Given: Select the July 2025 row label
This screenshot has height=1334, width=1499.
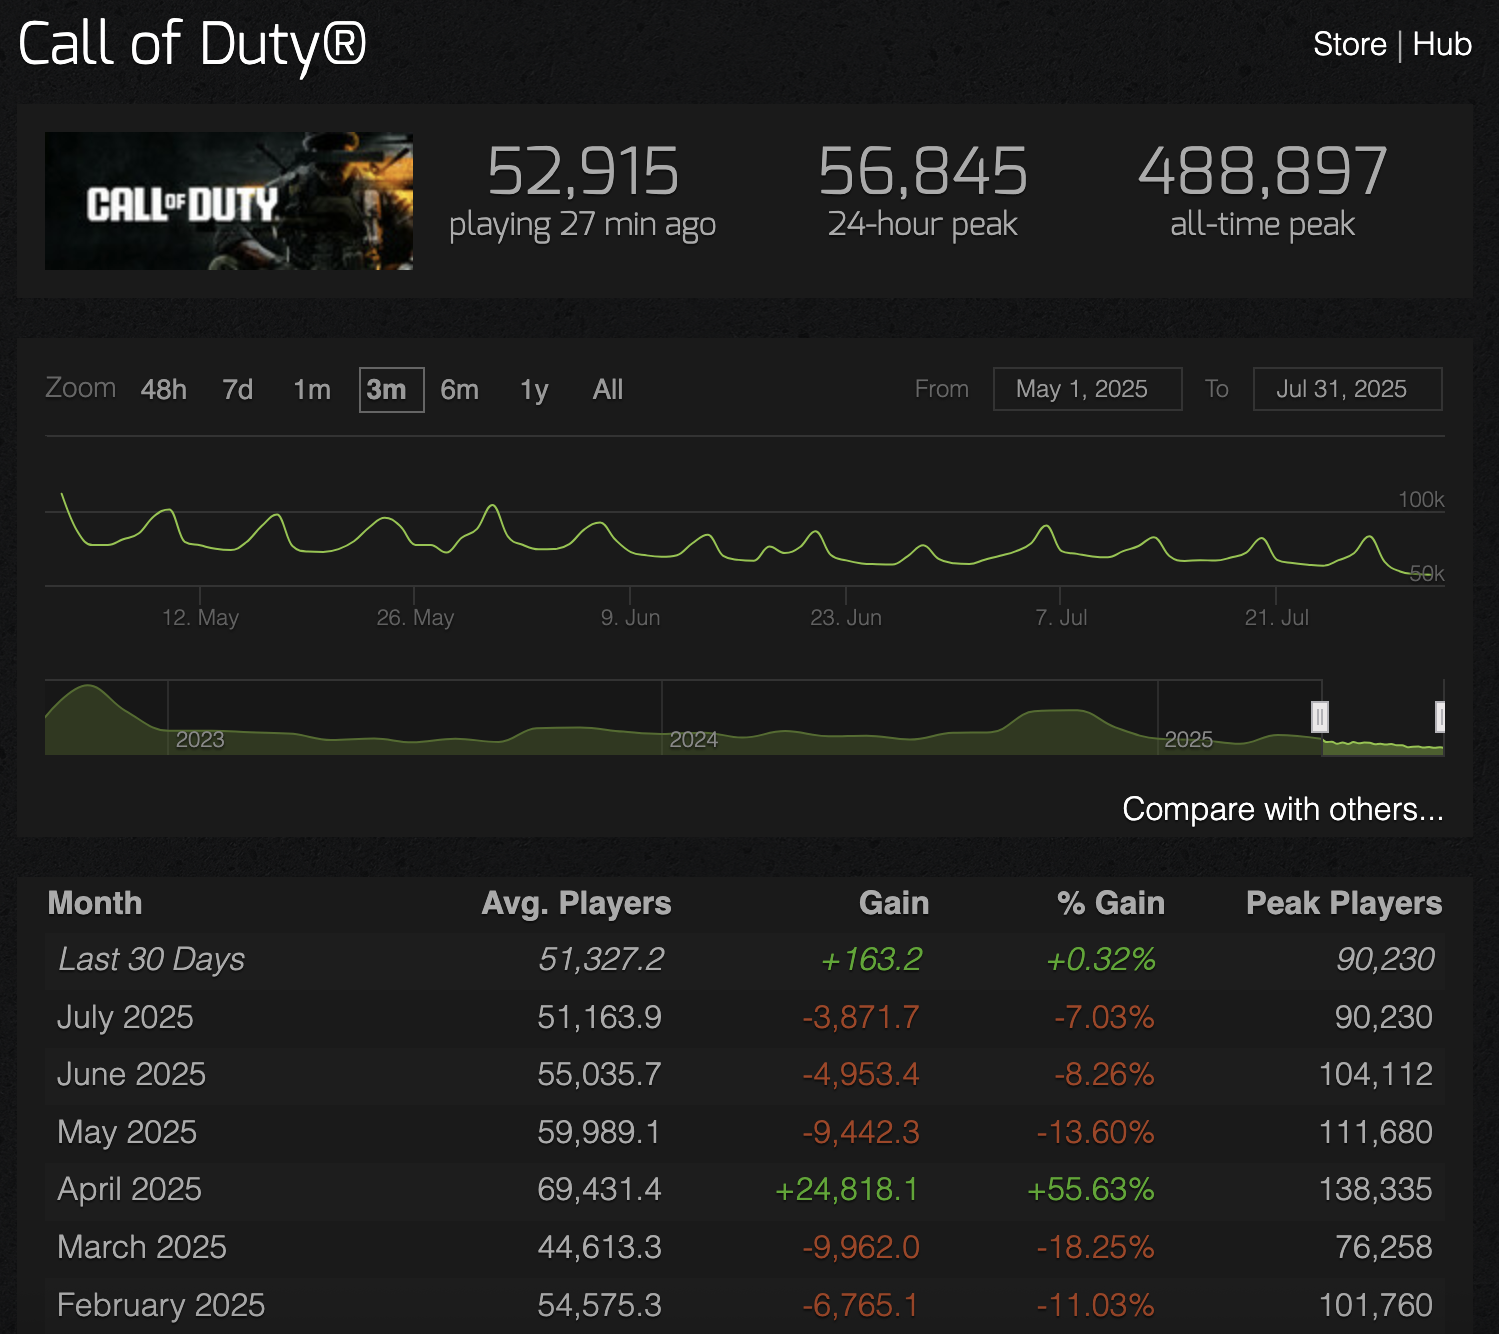Looking at the screenshot, I should [x=125, y=1017].
